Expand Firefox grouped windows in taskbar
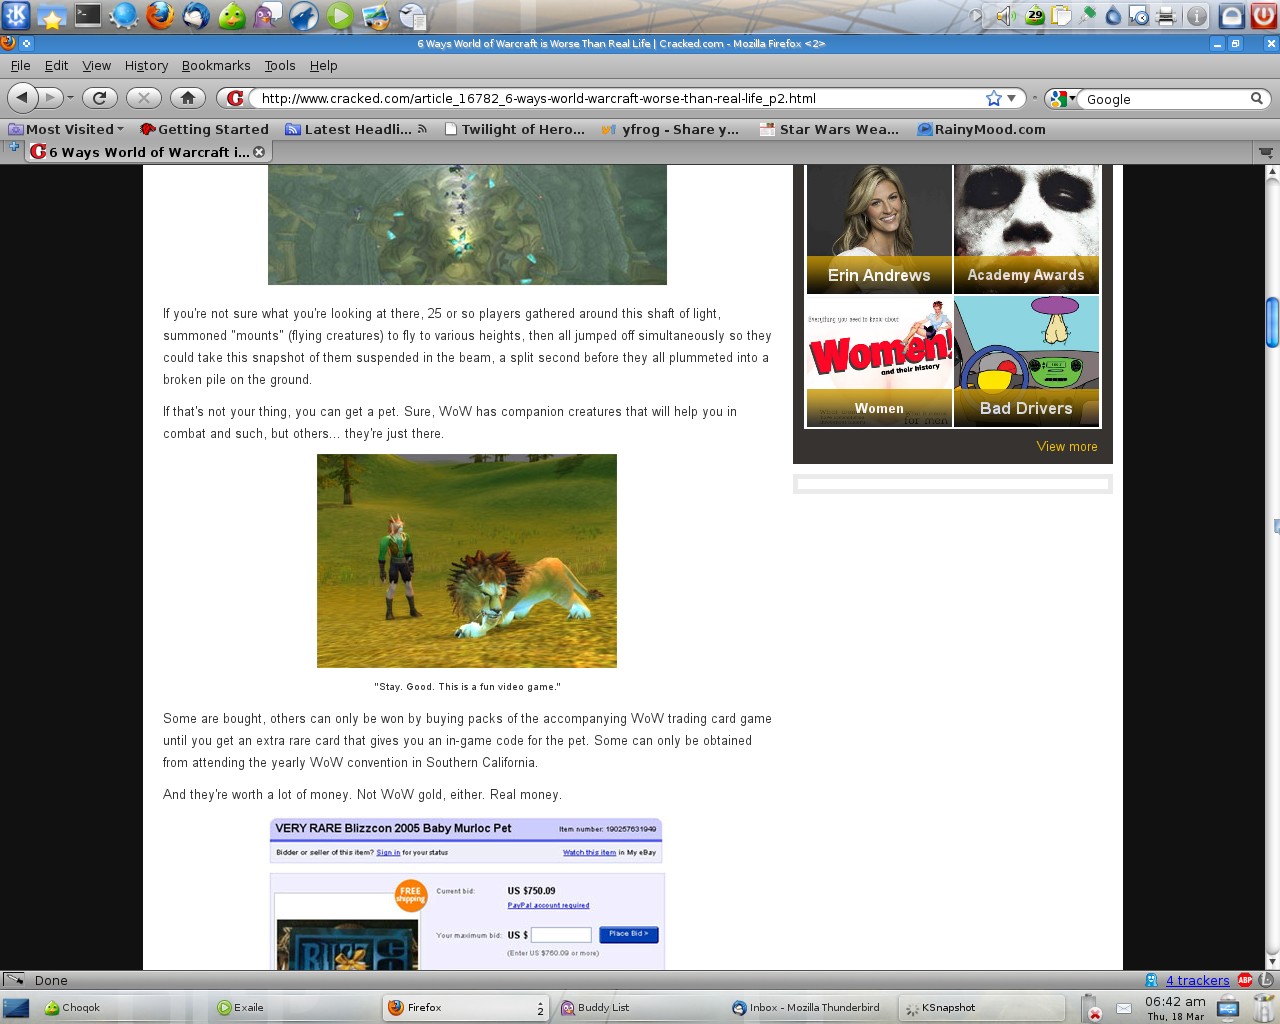Image resolution: width=1280 pixels, height=1024 pixels. [540, 1008]
